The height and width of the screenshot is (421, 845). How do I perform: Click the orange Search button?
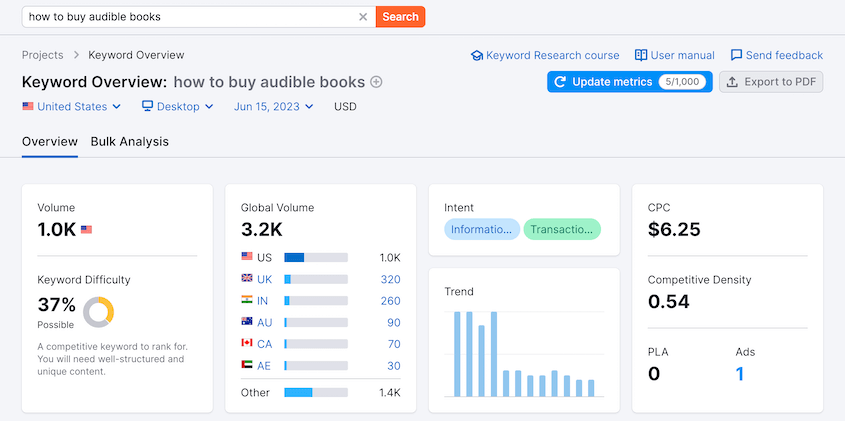click(x=400, y=17)
